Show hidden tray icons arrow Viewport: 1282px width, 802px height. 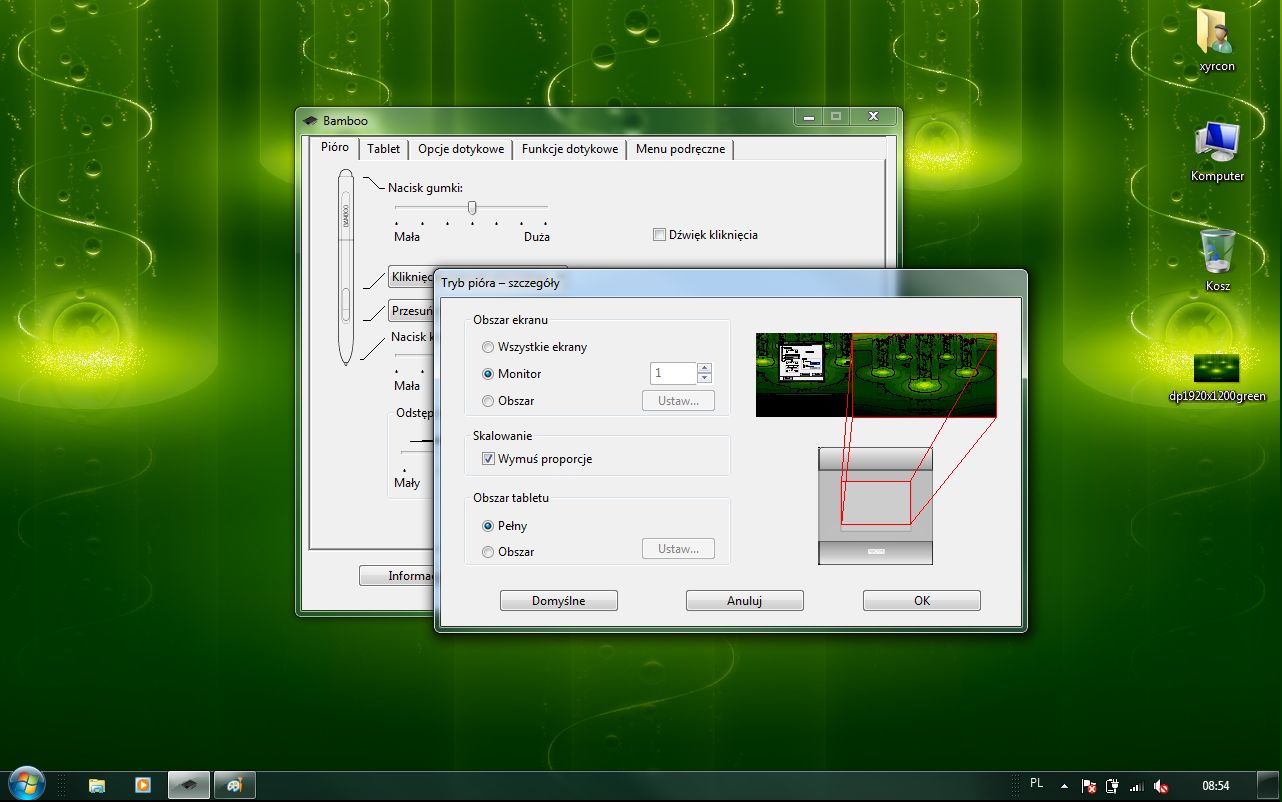1064,786
